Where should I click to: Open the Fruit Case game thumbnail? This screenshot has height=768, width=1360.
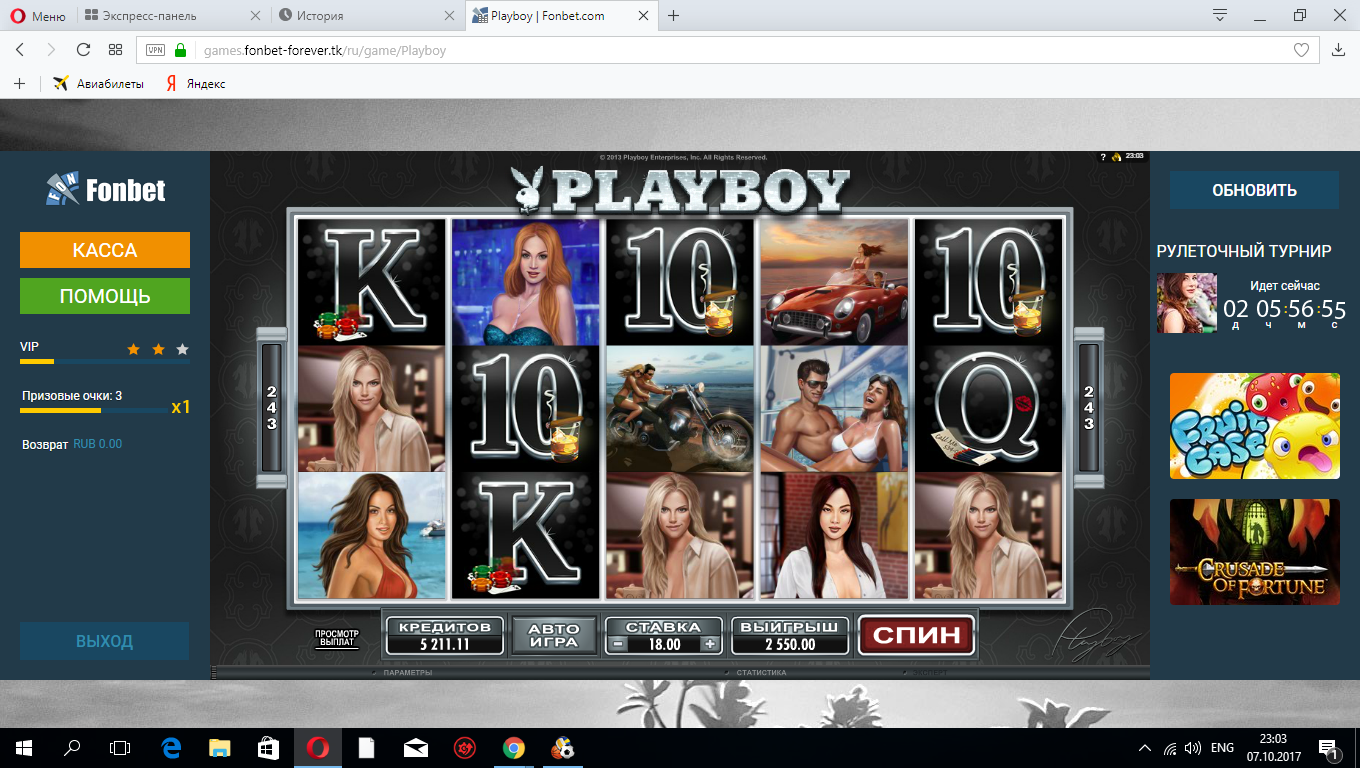point(1254,426)
